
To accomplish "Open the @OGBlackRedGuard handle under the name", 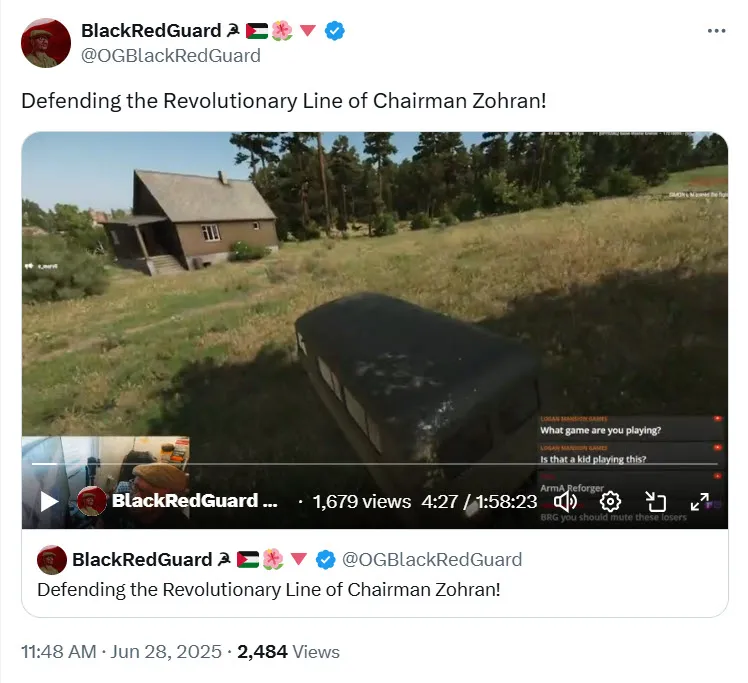I will [171, 56].
